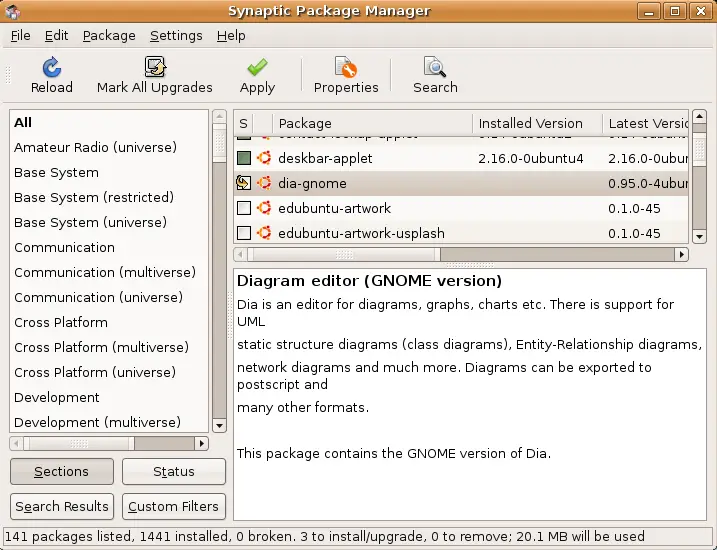717x550 pixels.
Task: Click the Status filter button
Action: click(x=174, y=471)
